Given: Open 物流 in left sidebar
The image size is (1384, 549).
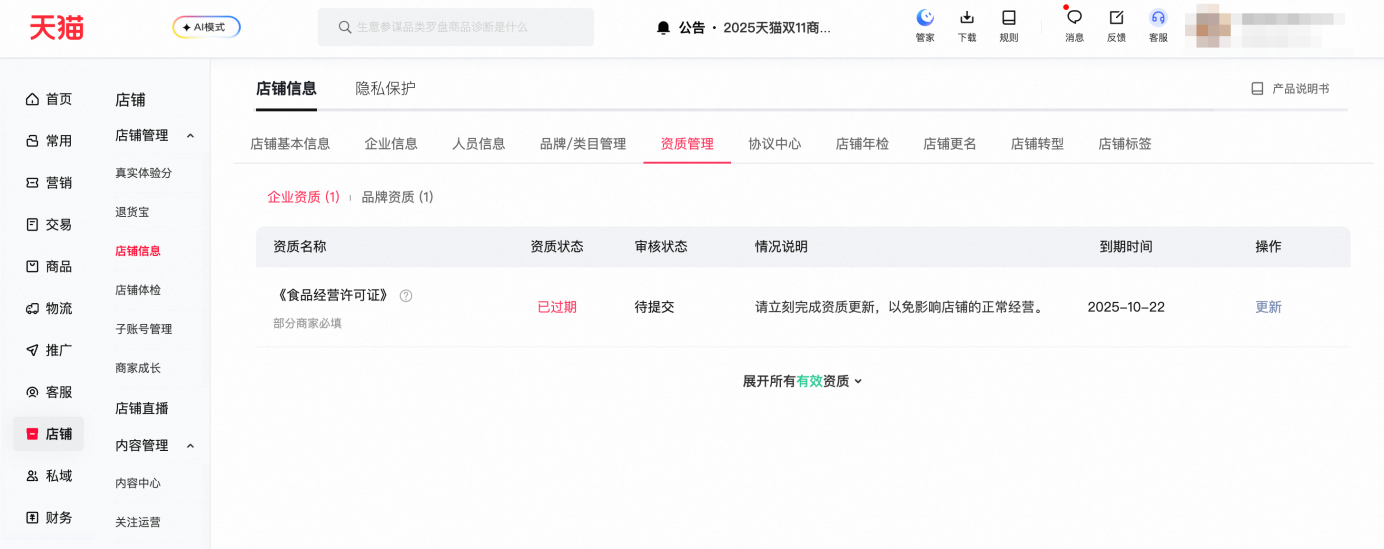Looking at the screenshot, I should (x=49, y=309).
